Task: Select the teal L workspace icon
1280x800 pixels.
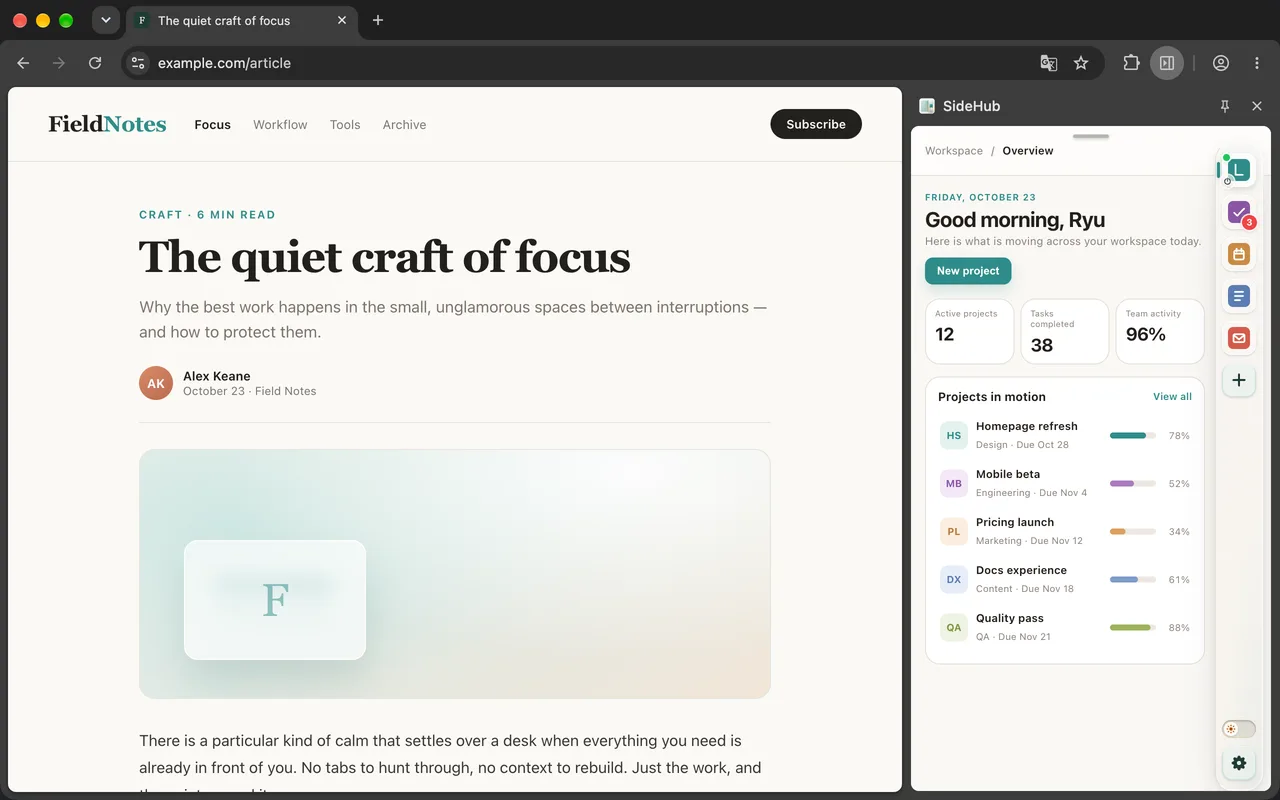Action: (x=1239, y=170)
